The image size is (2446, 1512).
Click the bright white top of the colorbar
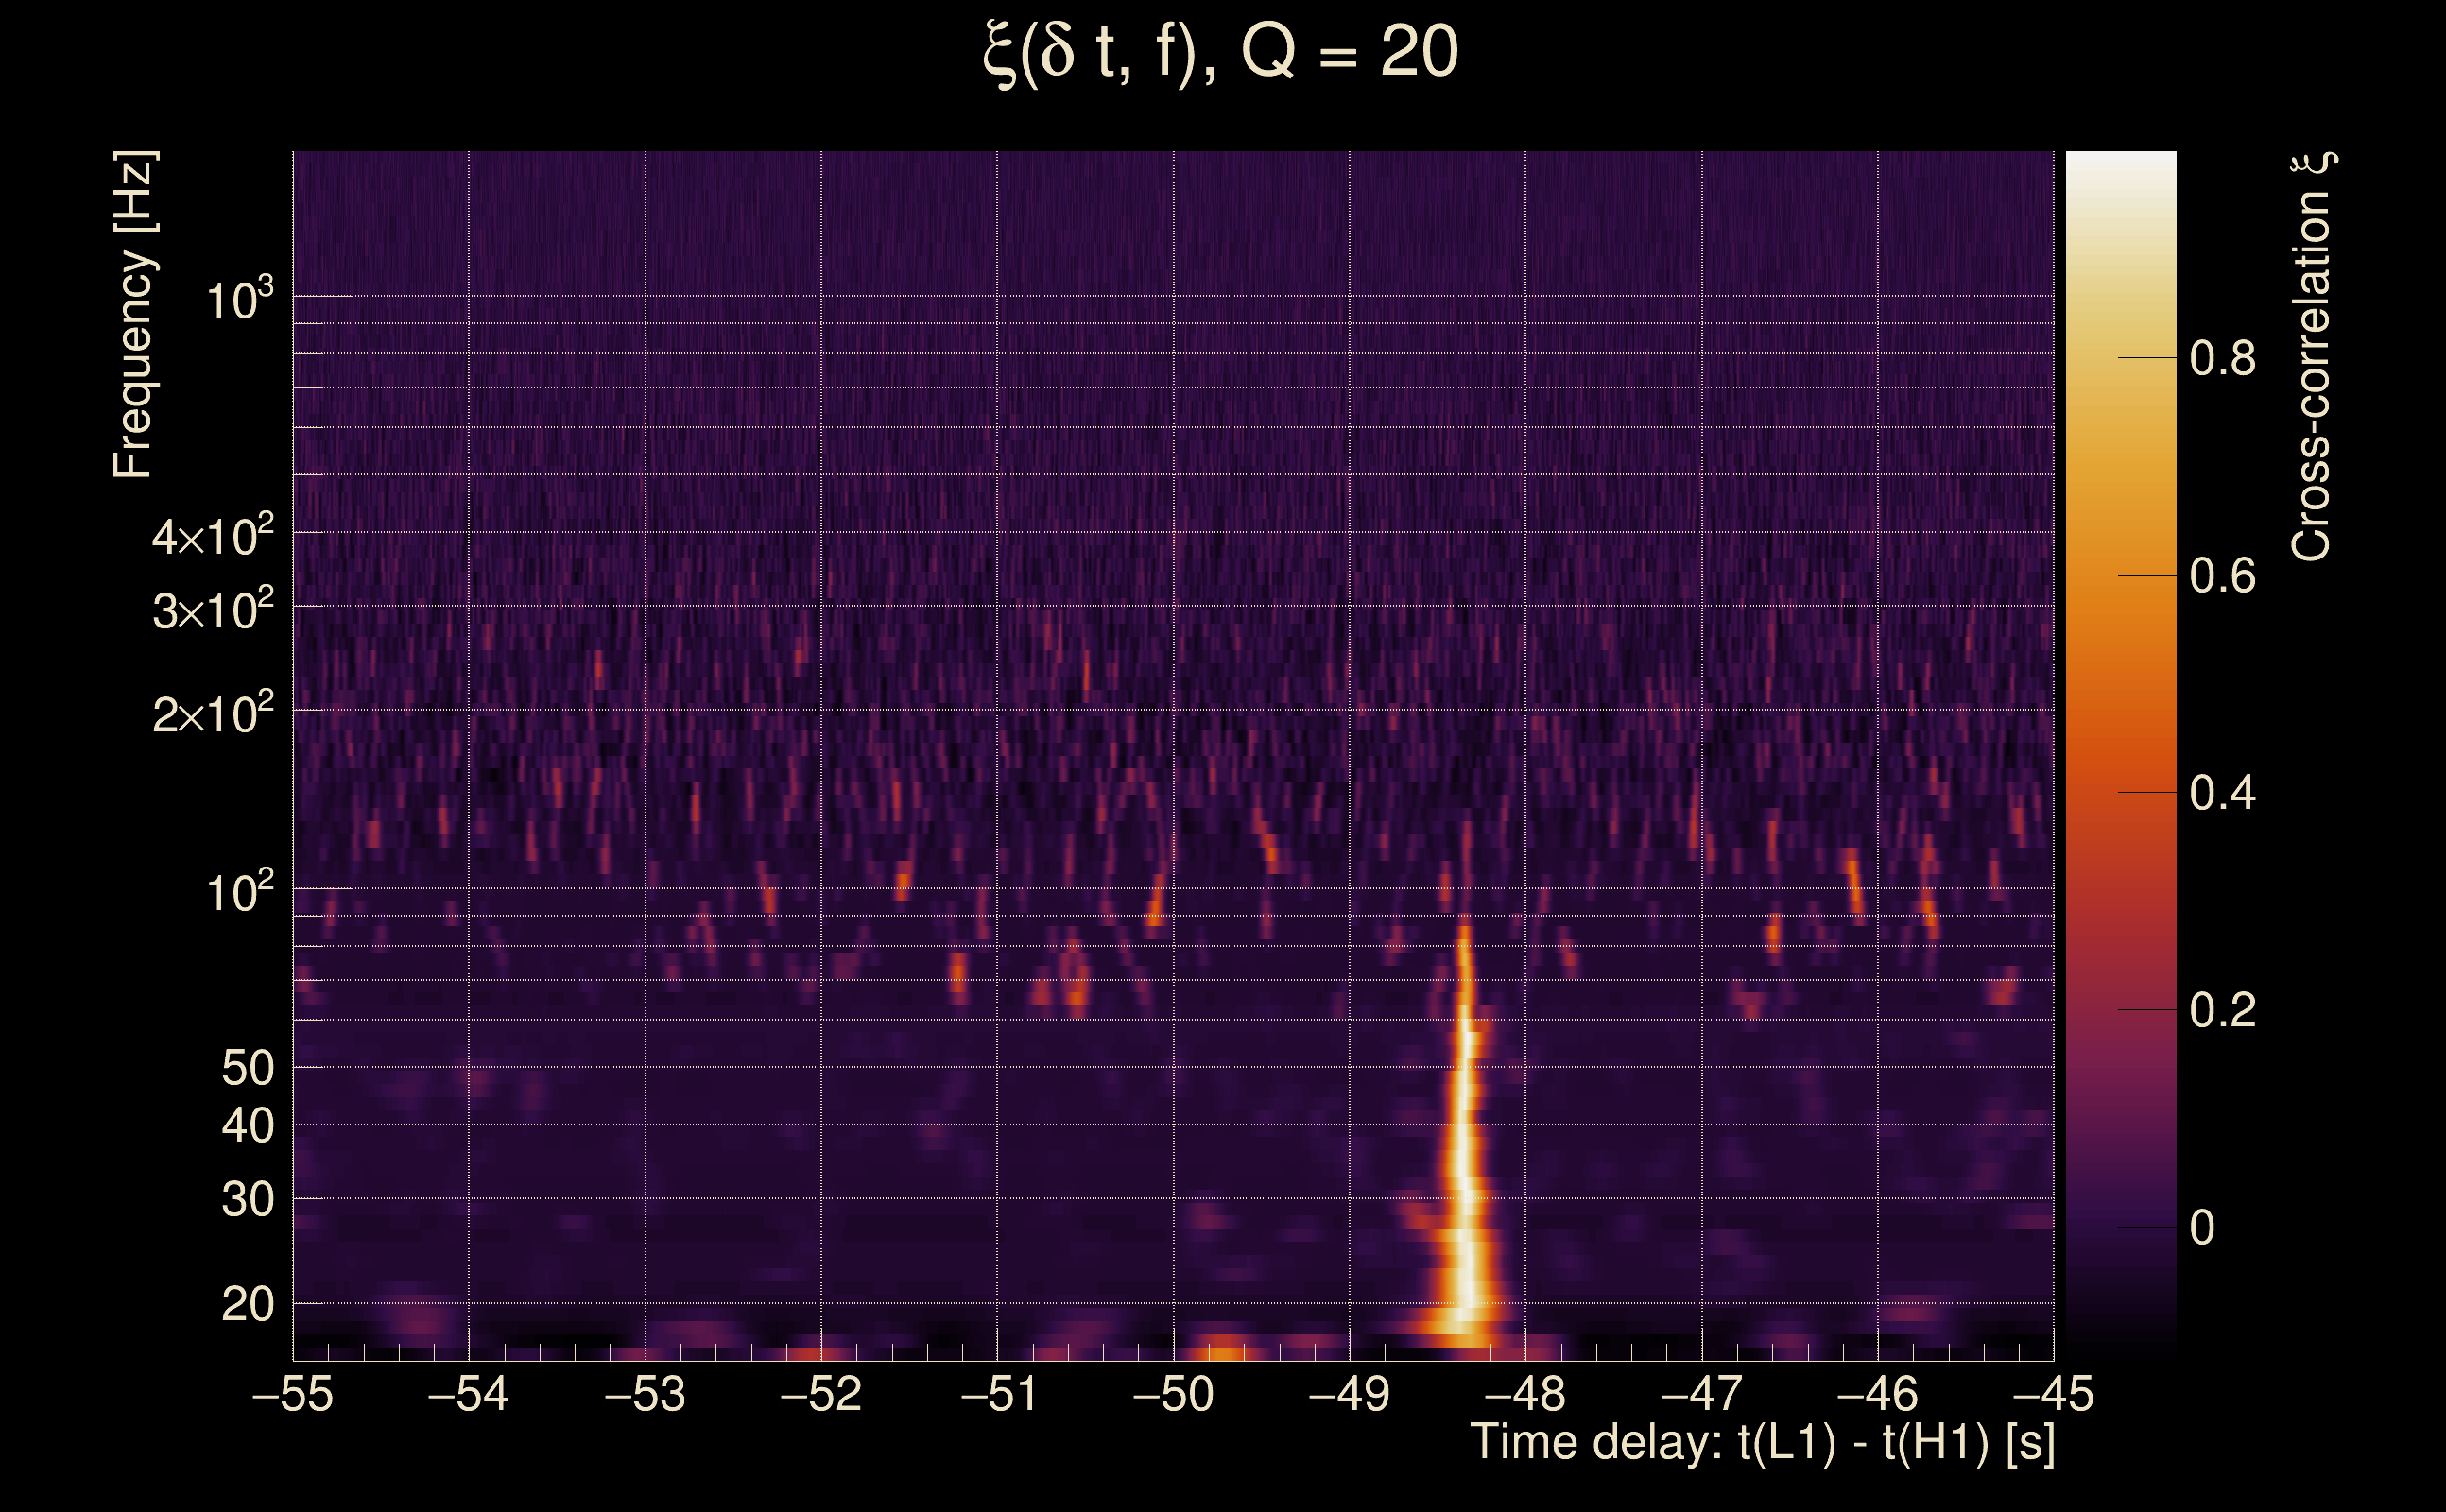(2120, 165)
